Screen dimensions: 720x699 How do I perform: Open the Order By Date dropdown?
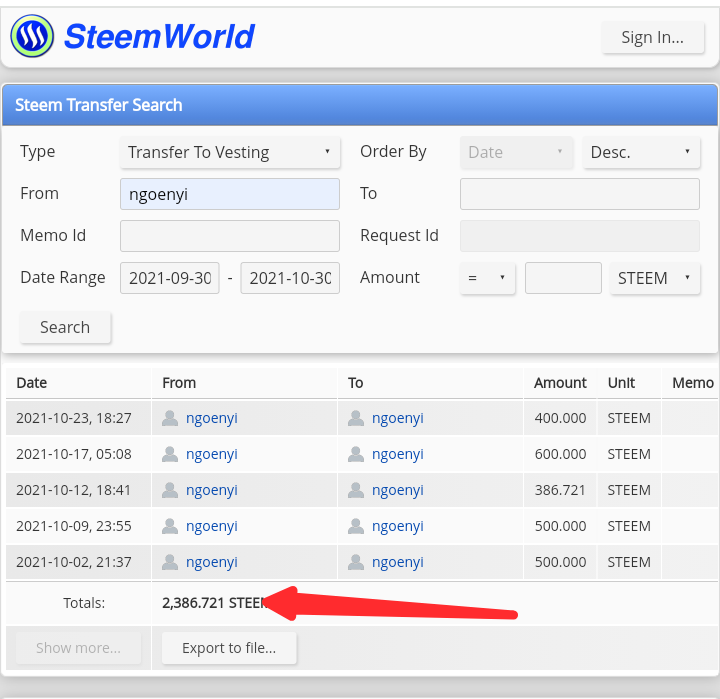click(516, 152)
